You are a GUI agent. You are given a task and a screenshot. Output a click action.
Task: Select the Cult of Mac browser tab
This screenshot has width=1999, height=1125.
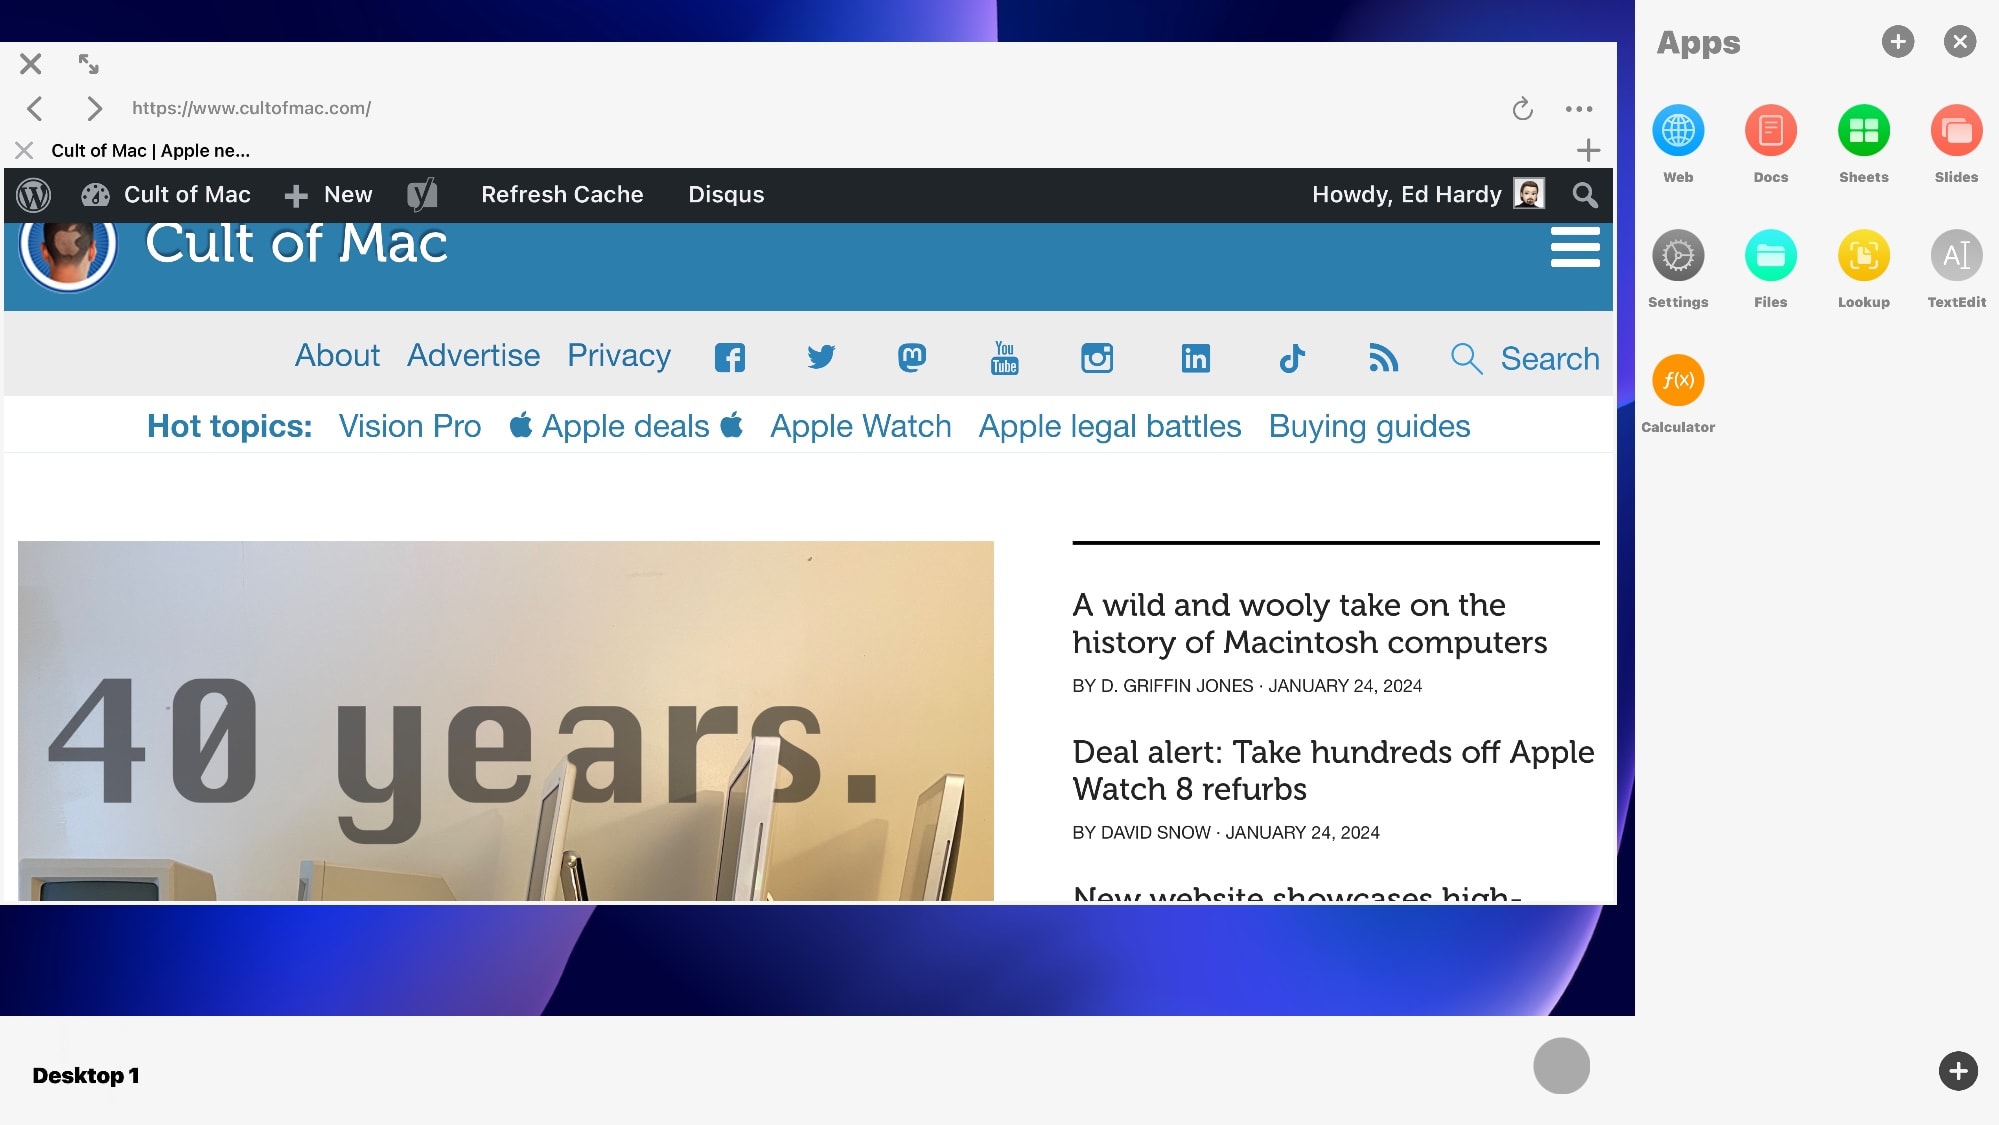(x=150, y=151)
